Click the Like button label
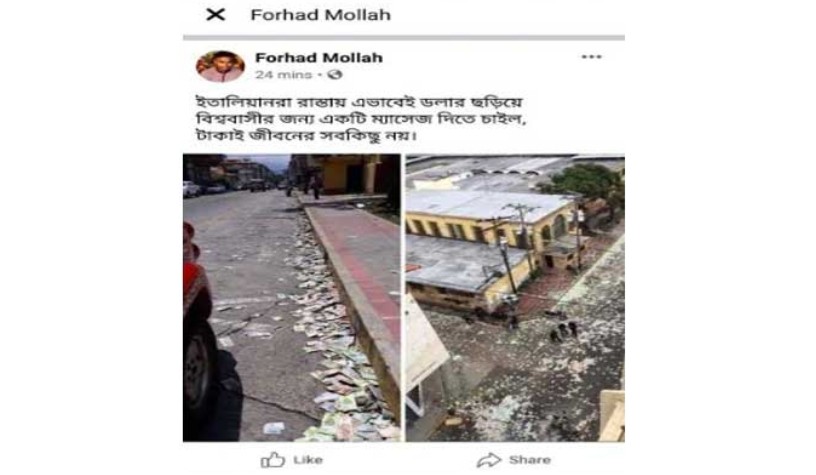816x475 pixels. click(308, 460)
